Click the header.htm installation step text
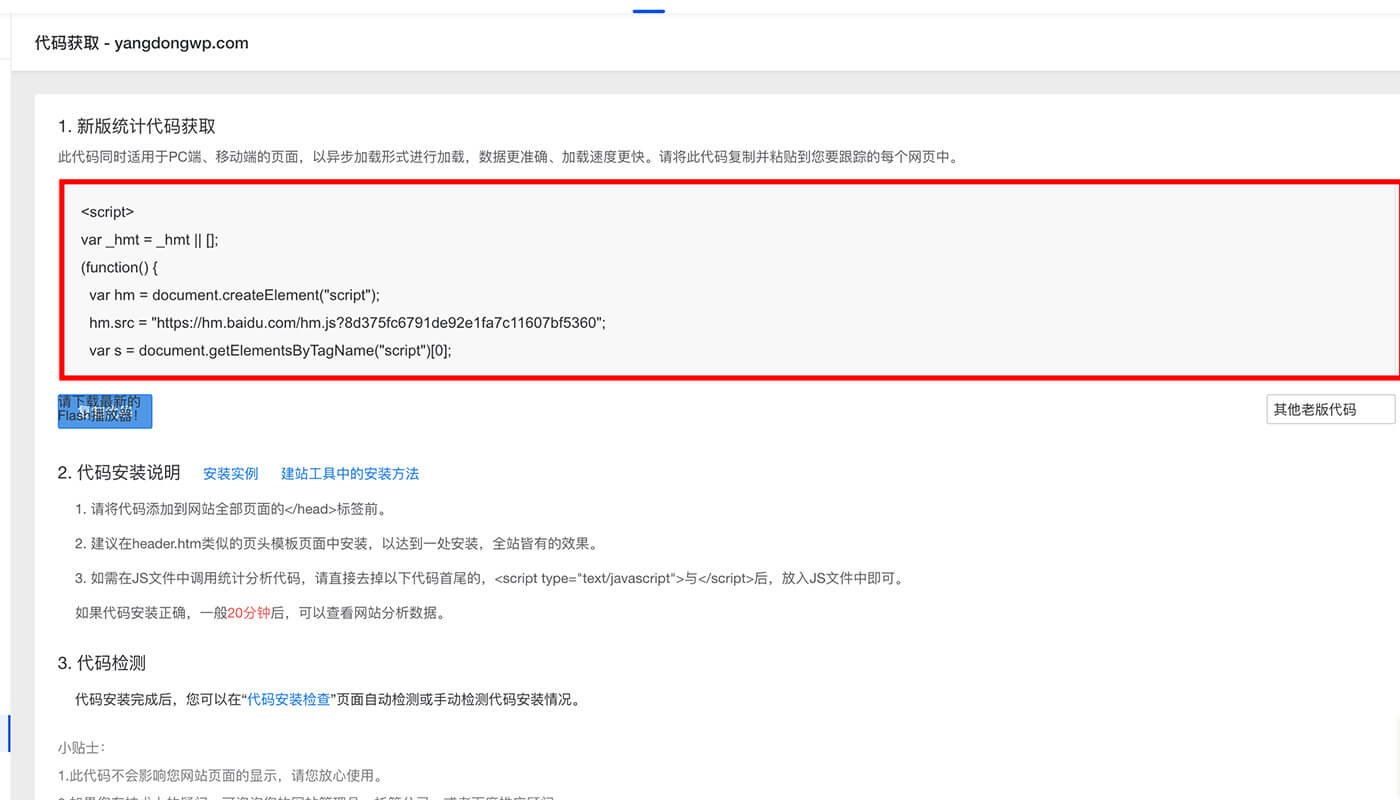Viewport: 1400px width, 800px height. coord(336,544)
